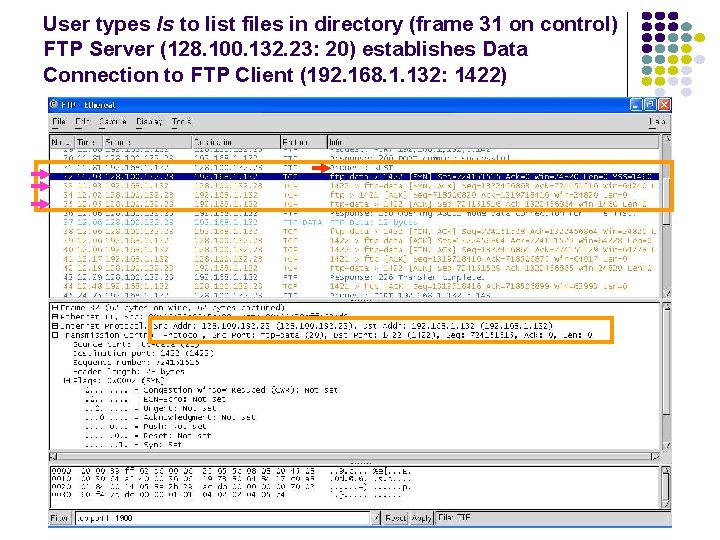Open the File menu
This screenshot has width=720, height=540.
point(59,122)
